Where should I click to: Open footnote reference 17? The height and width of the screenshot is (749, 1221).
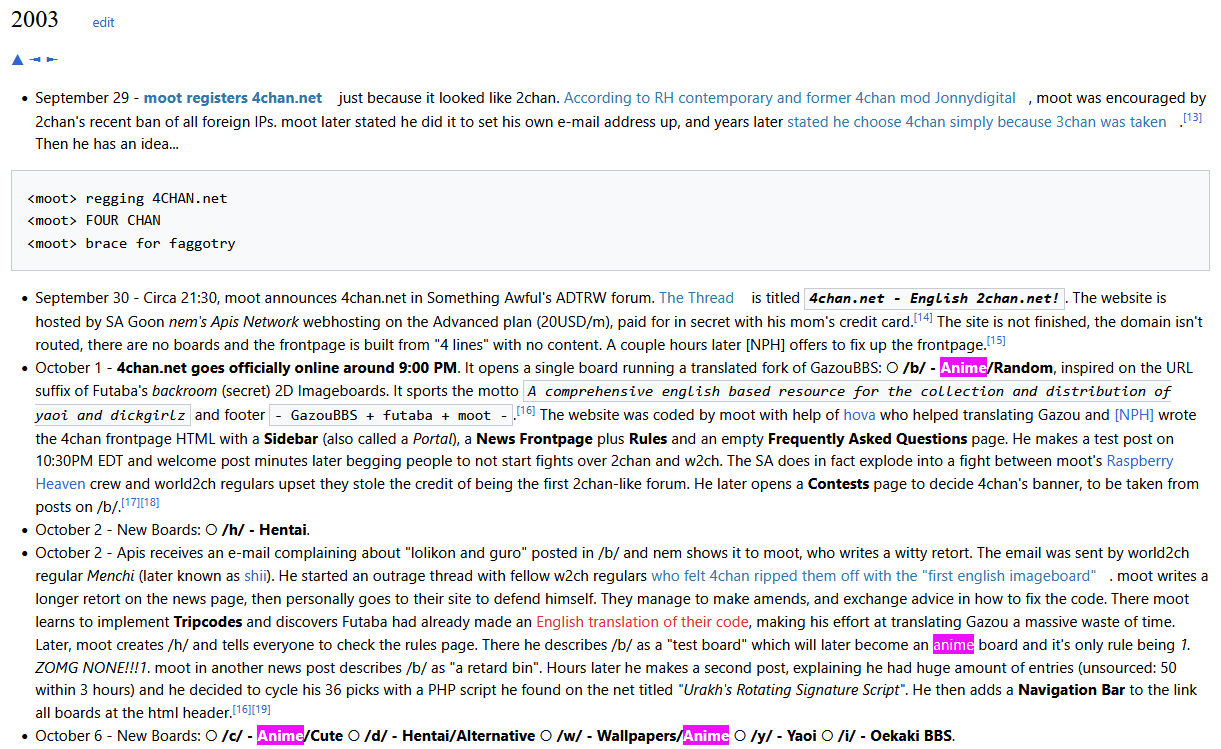point(130,501)
